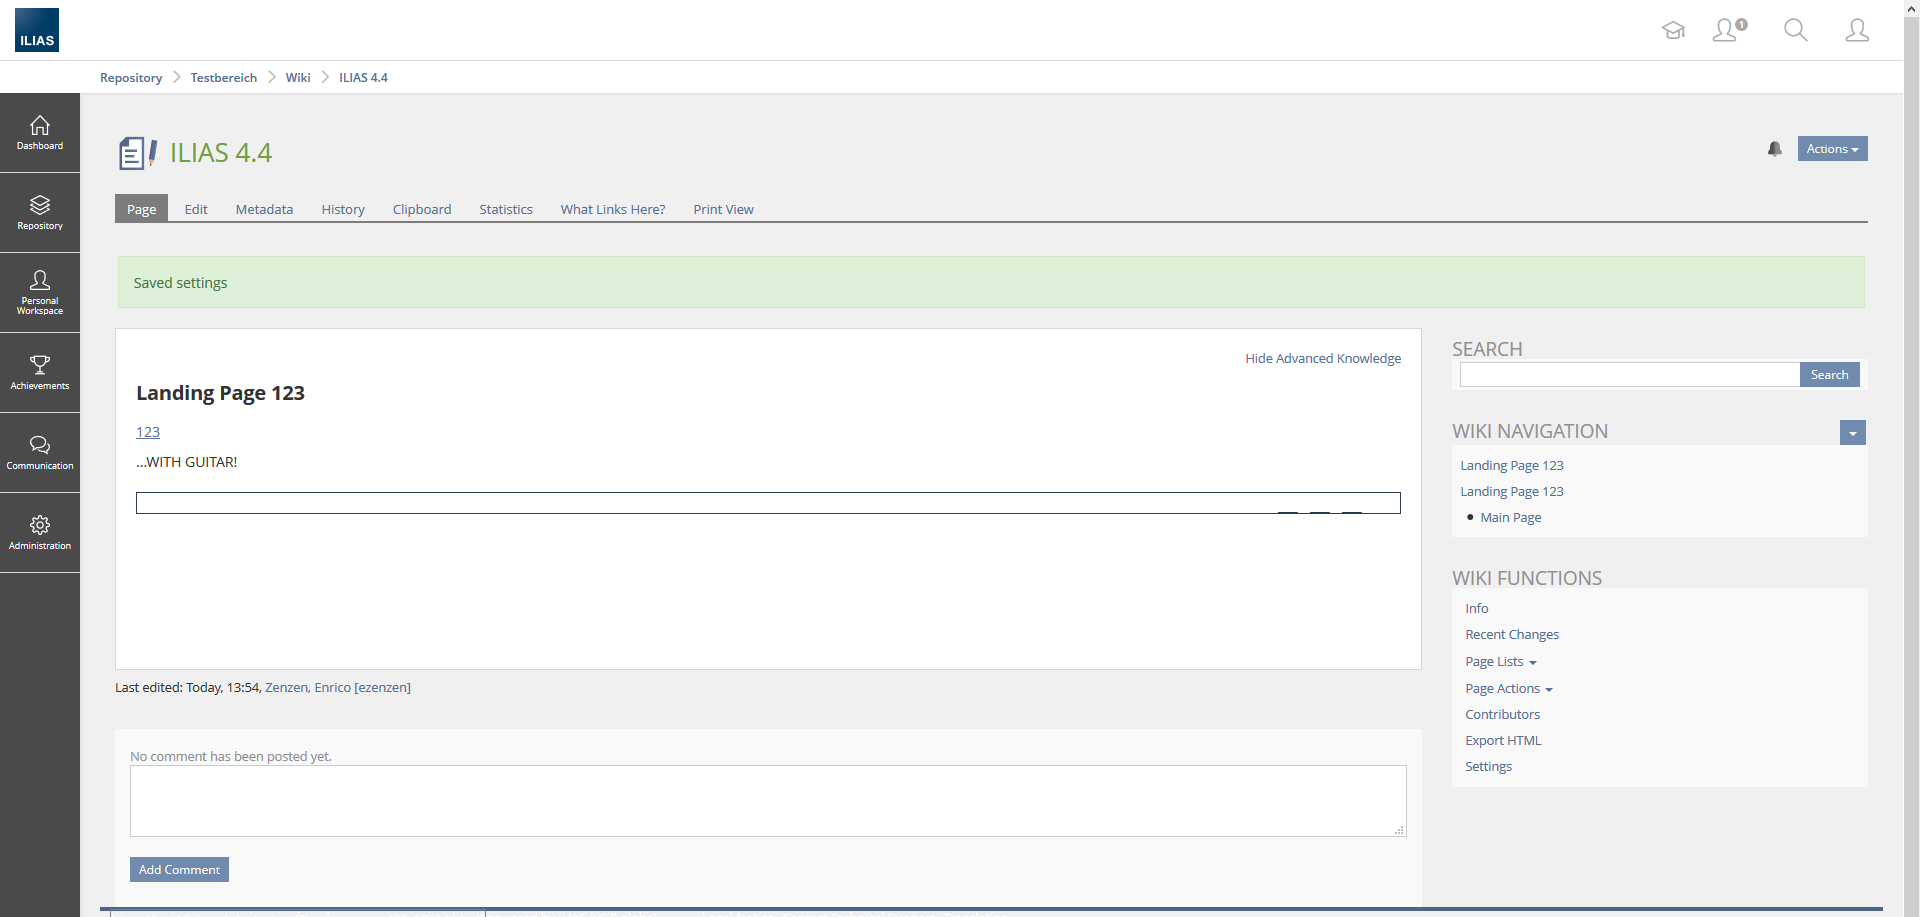Click the Add Comment button
This screenshot has width=1920, height=917.
tap(179, 870)
